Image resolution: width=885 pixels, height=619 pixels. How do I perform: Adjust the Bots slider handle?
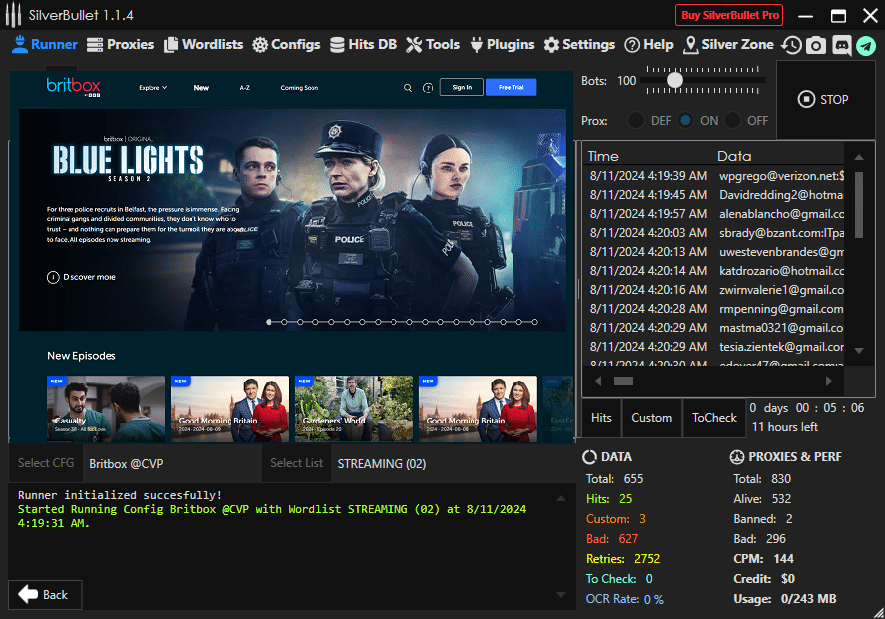(674, 81)
